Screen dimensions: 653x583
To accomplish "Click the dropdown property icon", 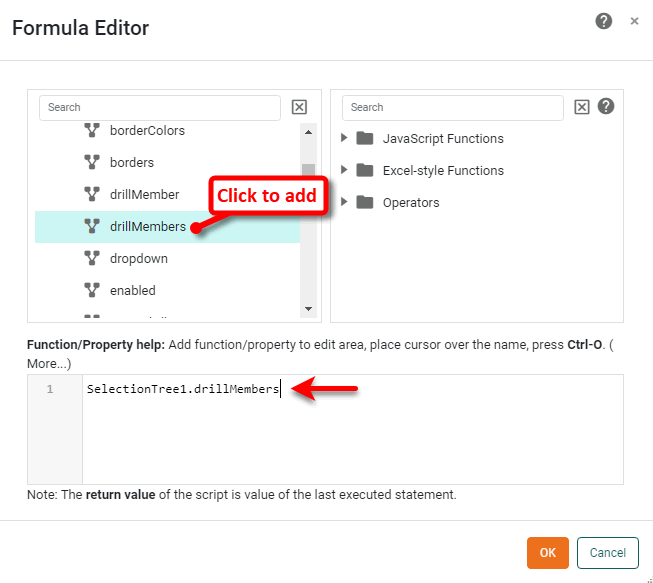I will (x=92, y=258).
